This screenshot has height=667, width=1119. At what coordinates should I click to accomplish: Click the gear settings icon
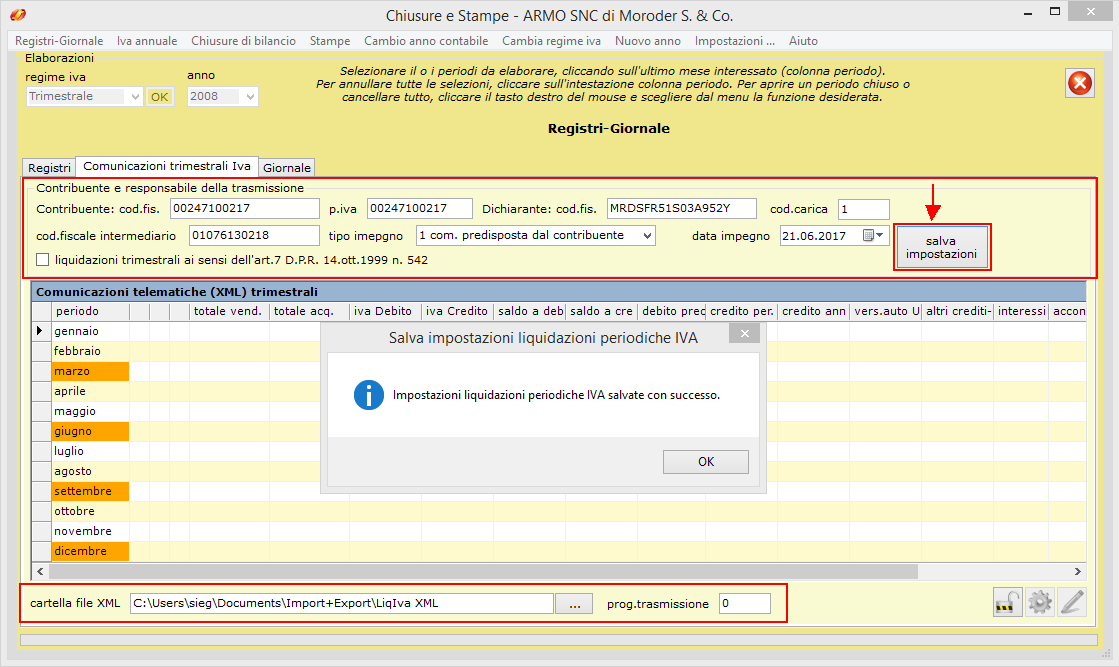tap(1040, 602)
